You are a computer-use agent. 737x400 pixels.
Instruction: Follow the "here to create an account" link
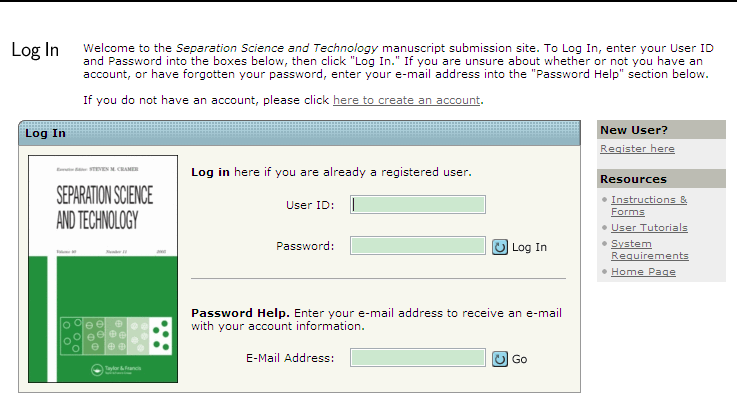[407, 100]
